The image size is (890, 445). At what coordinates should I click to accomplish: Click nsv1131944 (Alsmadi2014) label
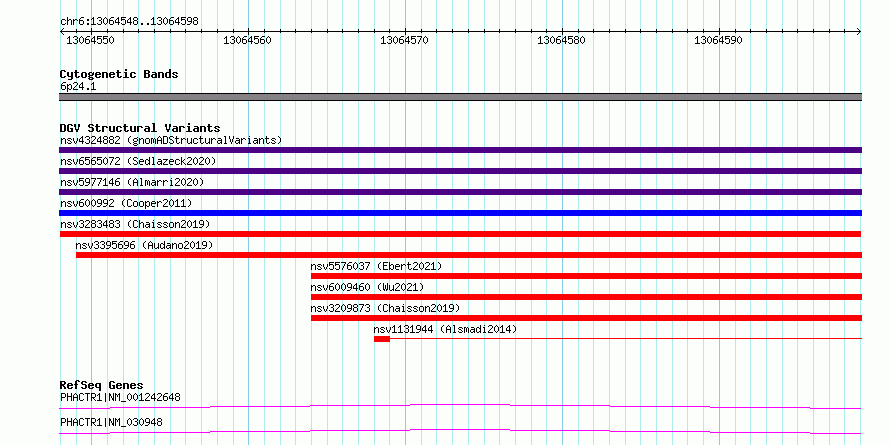click(x=446, y=329)
